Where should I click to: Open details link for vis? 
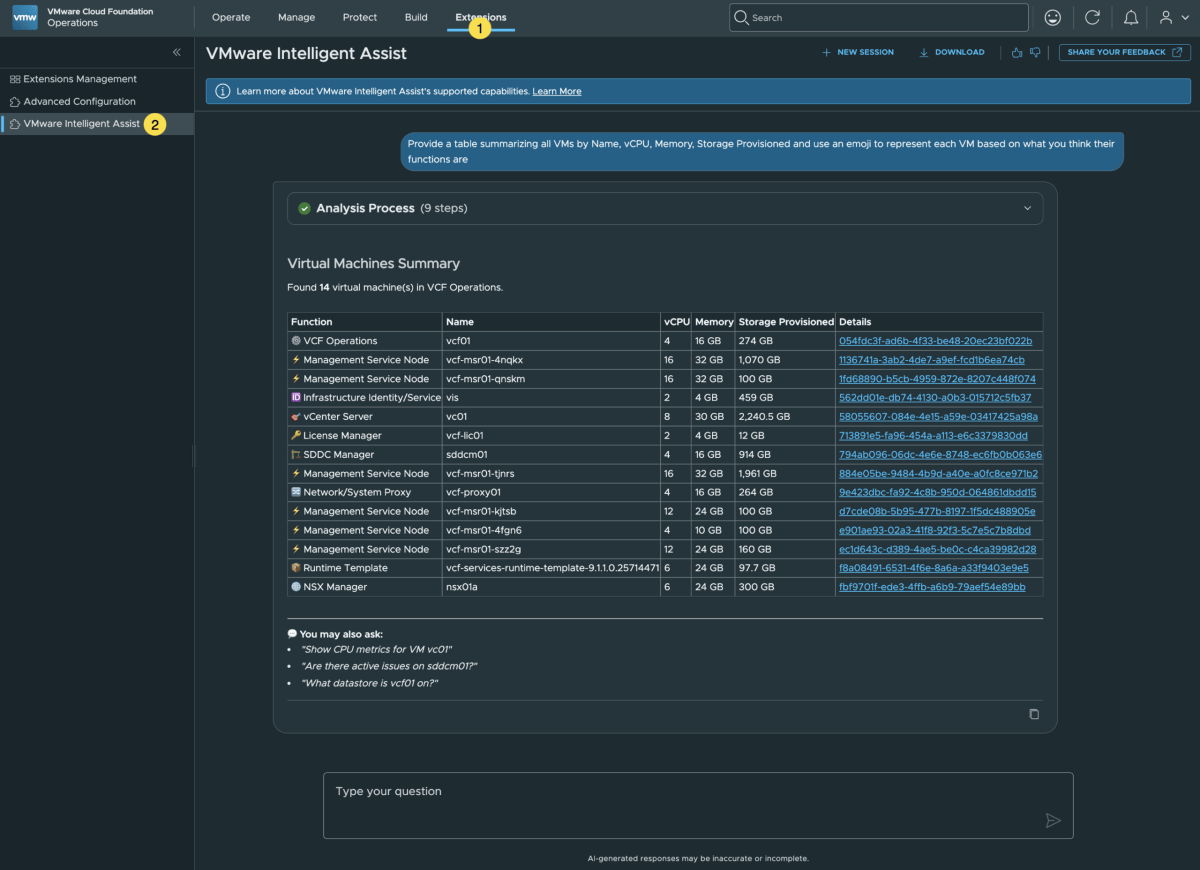pyautogui.click(x=935, y=397)
